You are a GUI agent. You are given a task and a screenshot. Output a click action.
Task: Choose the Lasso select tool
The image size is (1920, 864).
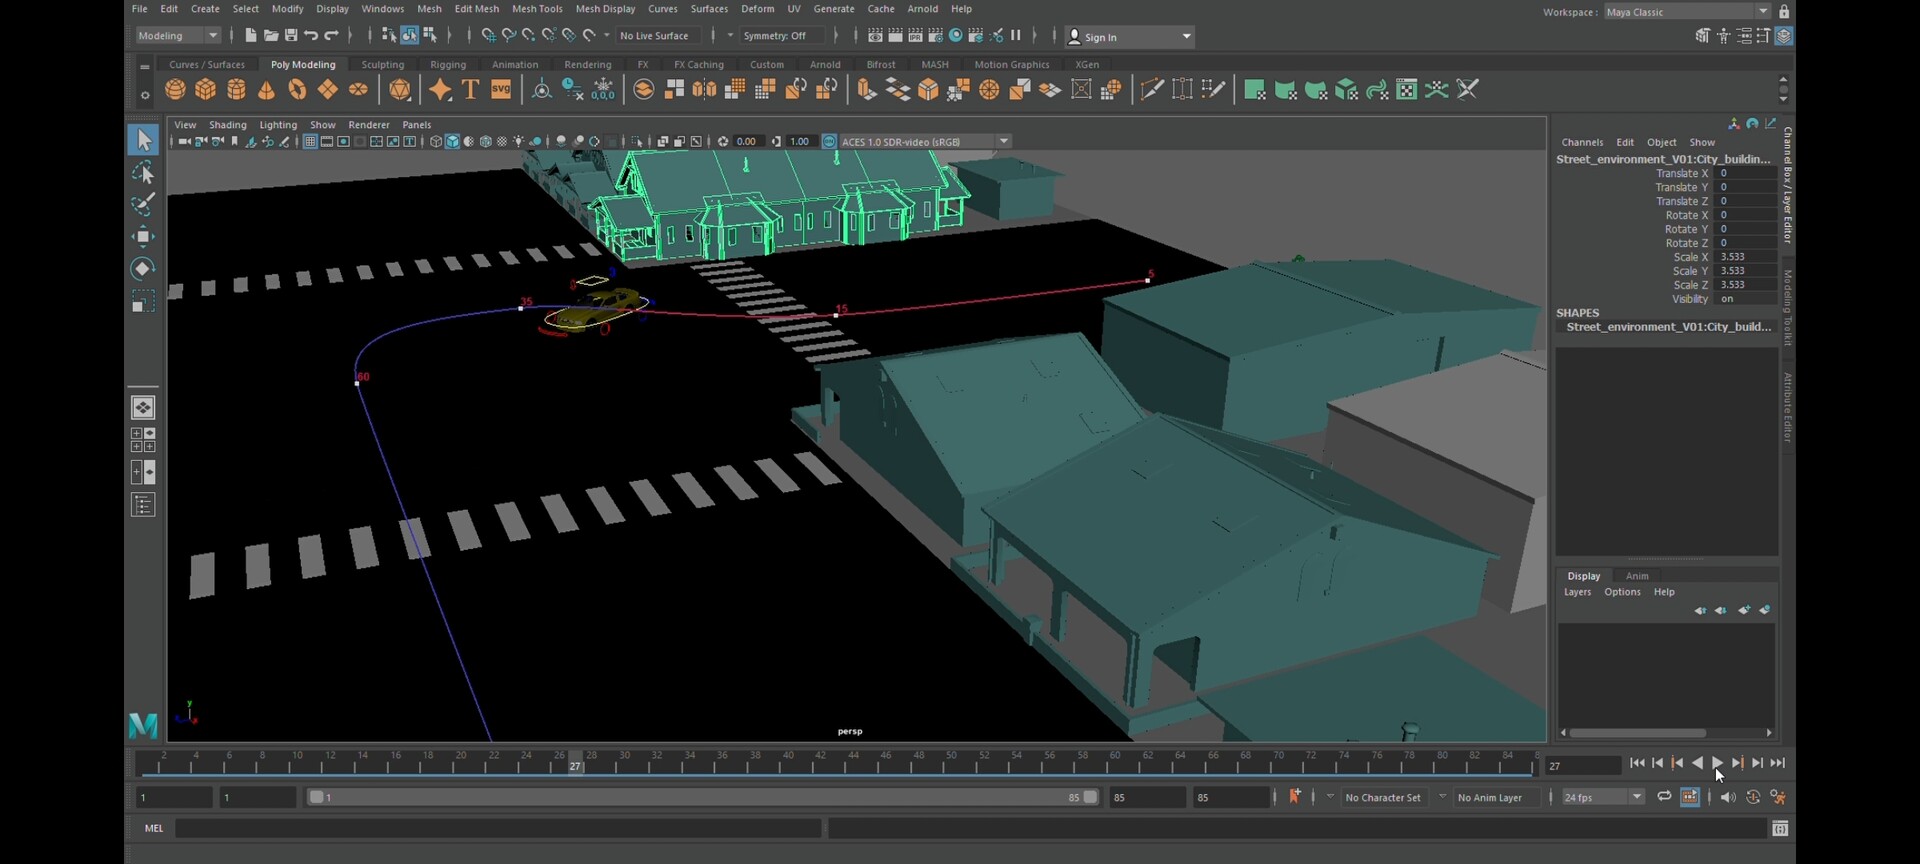(x=143, y=173)
